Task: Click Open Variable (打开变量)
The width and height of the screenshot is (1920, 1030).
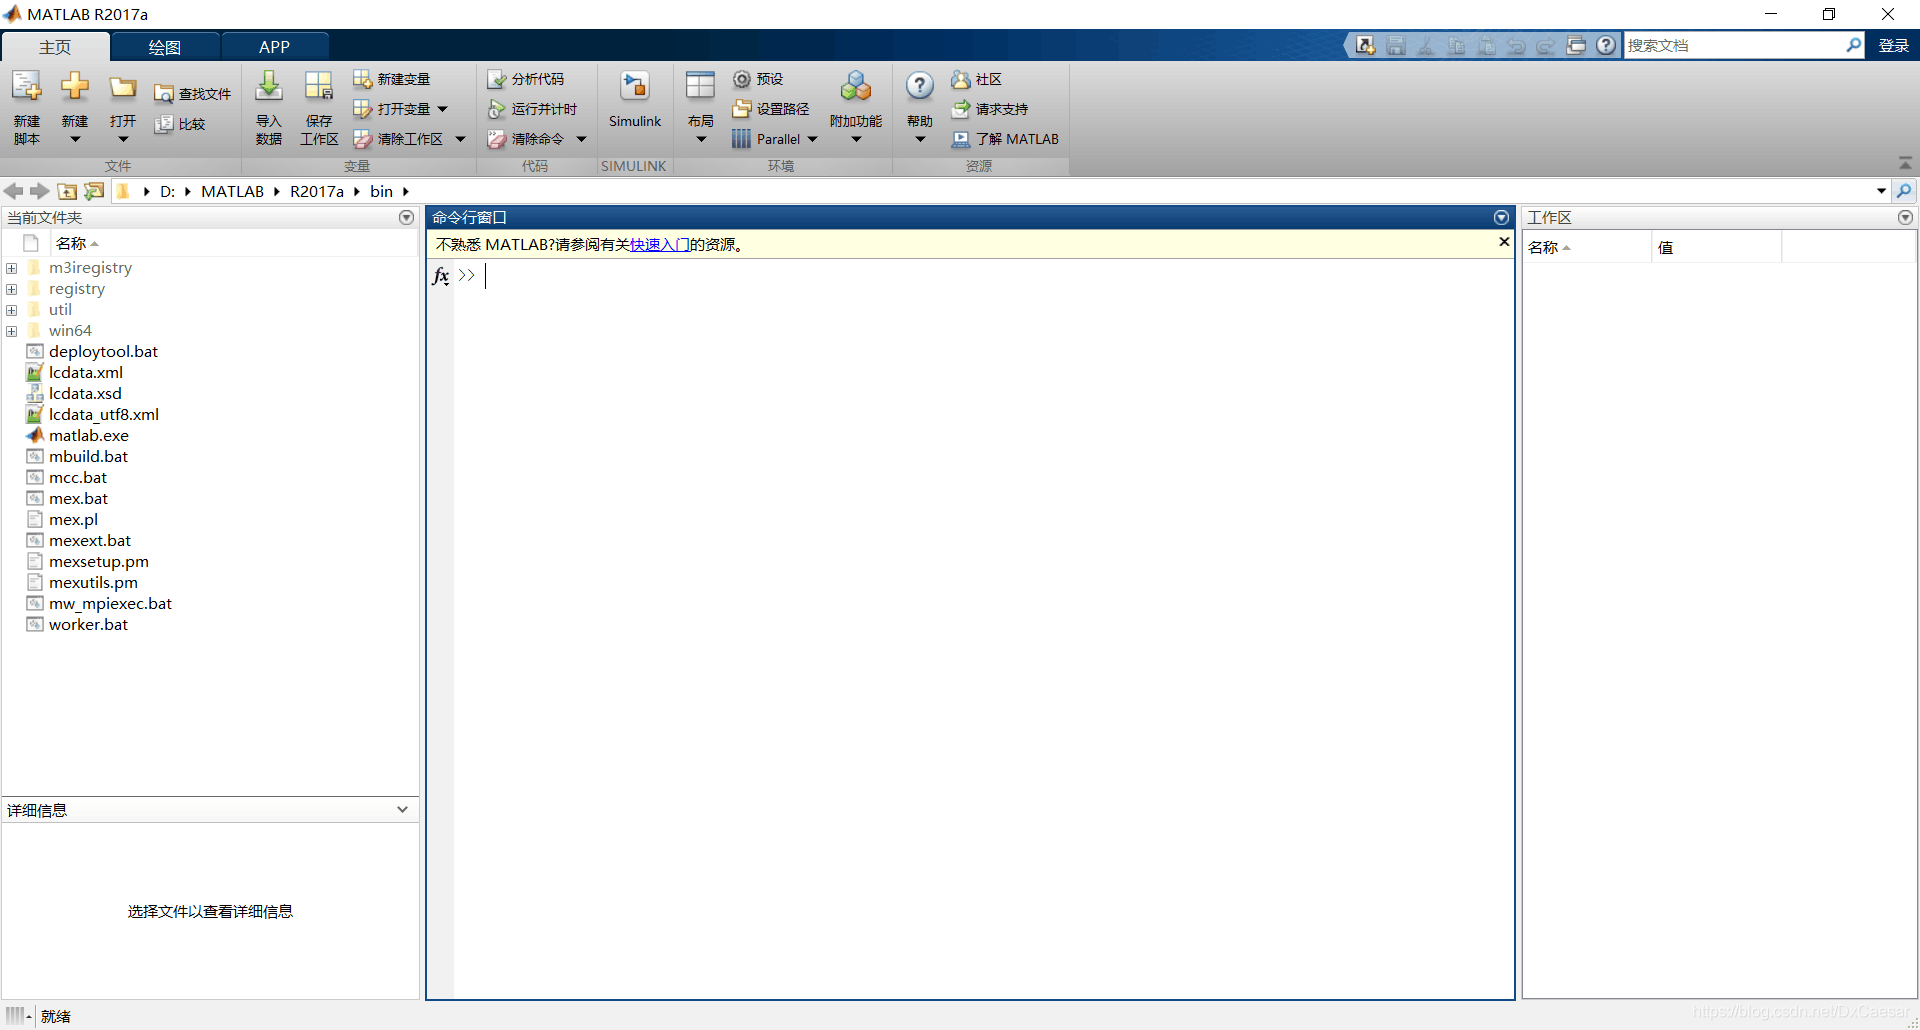Action: 393,109
